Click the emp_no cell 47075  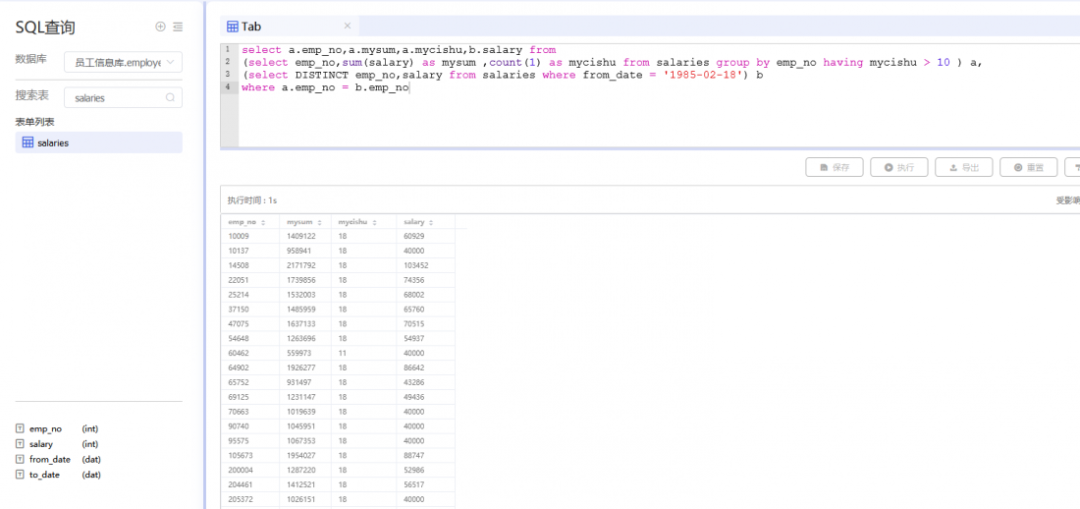250,324
